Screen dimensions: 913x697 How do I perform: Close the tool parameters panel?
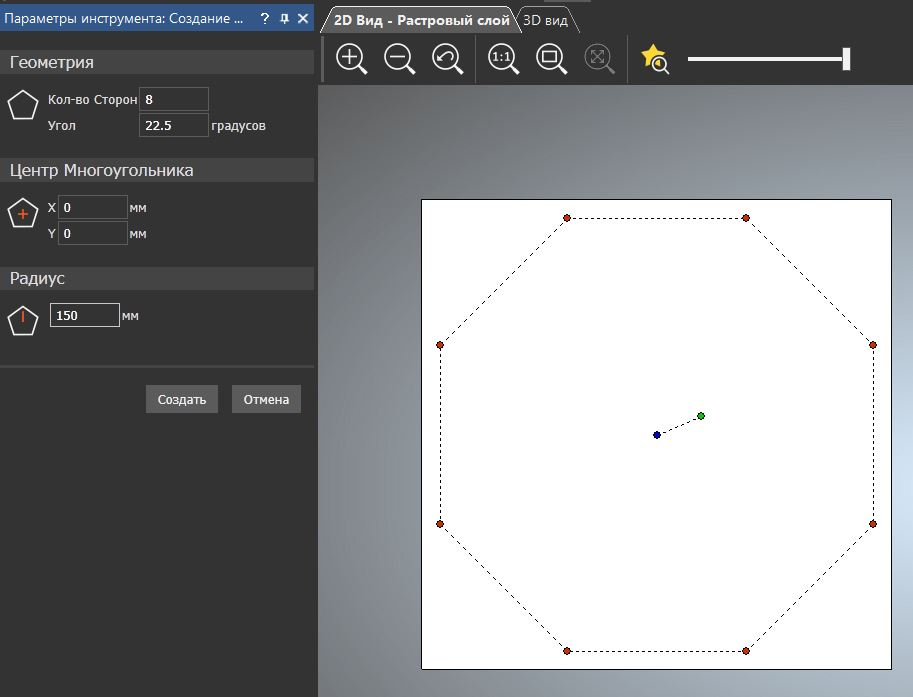click(x=303, y=18)
